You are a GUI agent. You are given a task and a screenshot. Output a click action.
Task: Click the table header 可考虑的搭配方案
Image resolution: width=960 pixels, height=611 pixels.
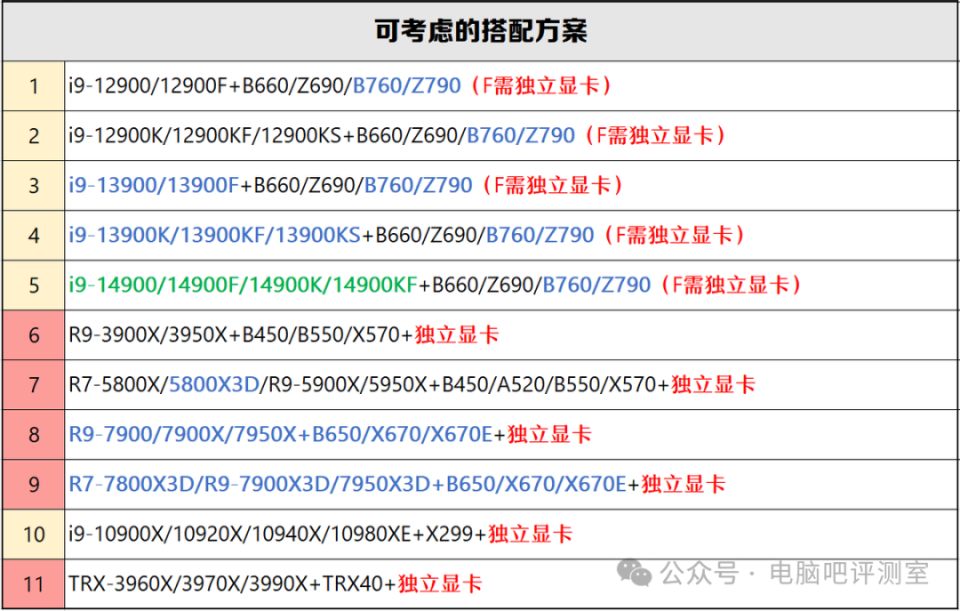point(481,31)
